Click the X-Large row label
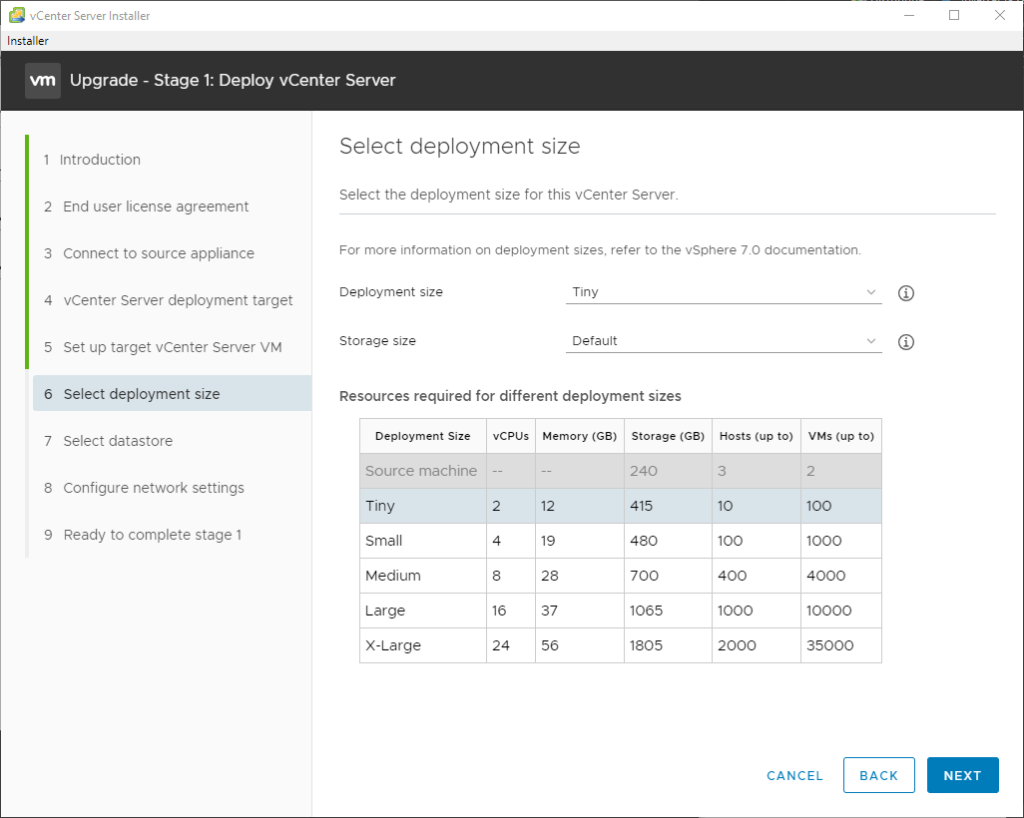The image size is (1024, 818). click(x=393, y=646)
